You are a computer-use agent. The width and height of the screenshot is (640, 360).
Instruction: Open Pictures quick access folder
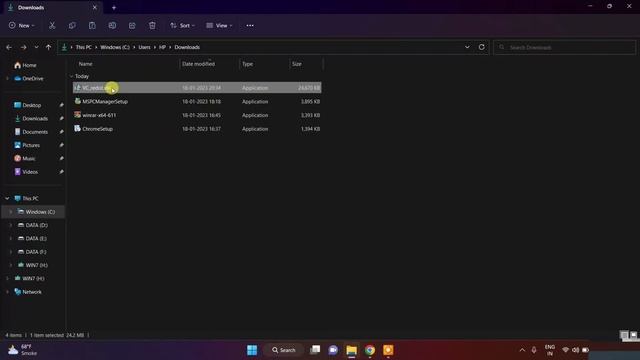pos(27,145)
